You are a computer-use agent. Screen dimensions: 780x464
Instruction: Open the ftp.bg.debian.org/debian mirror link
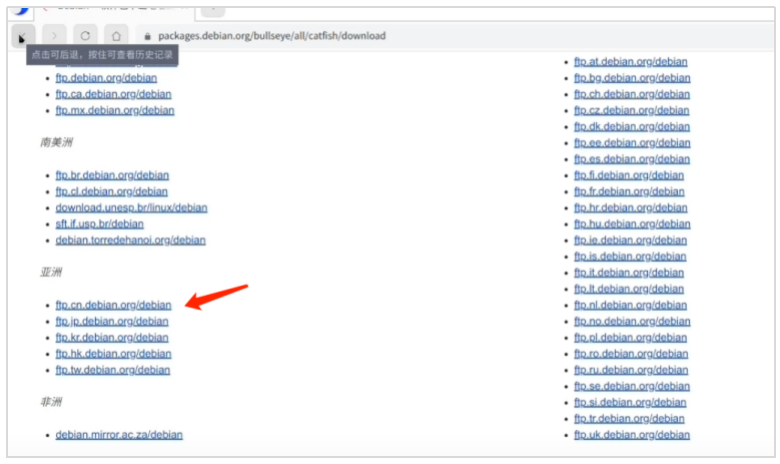(x=632, y=78)
